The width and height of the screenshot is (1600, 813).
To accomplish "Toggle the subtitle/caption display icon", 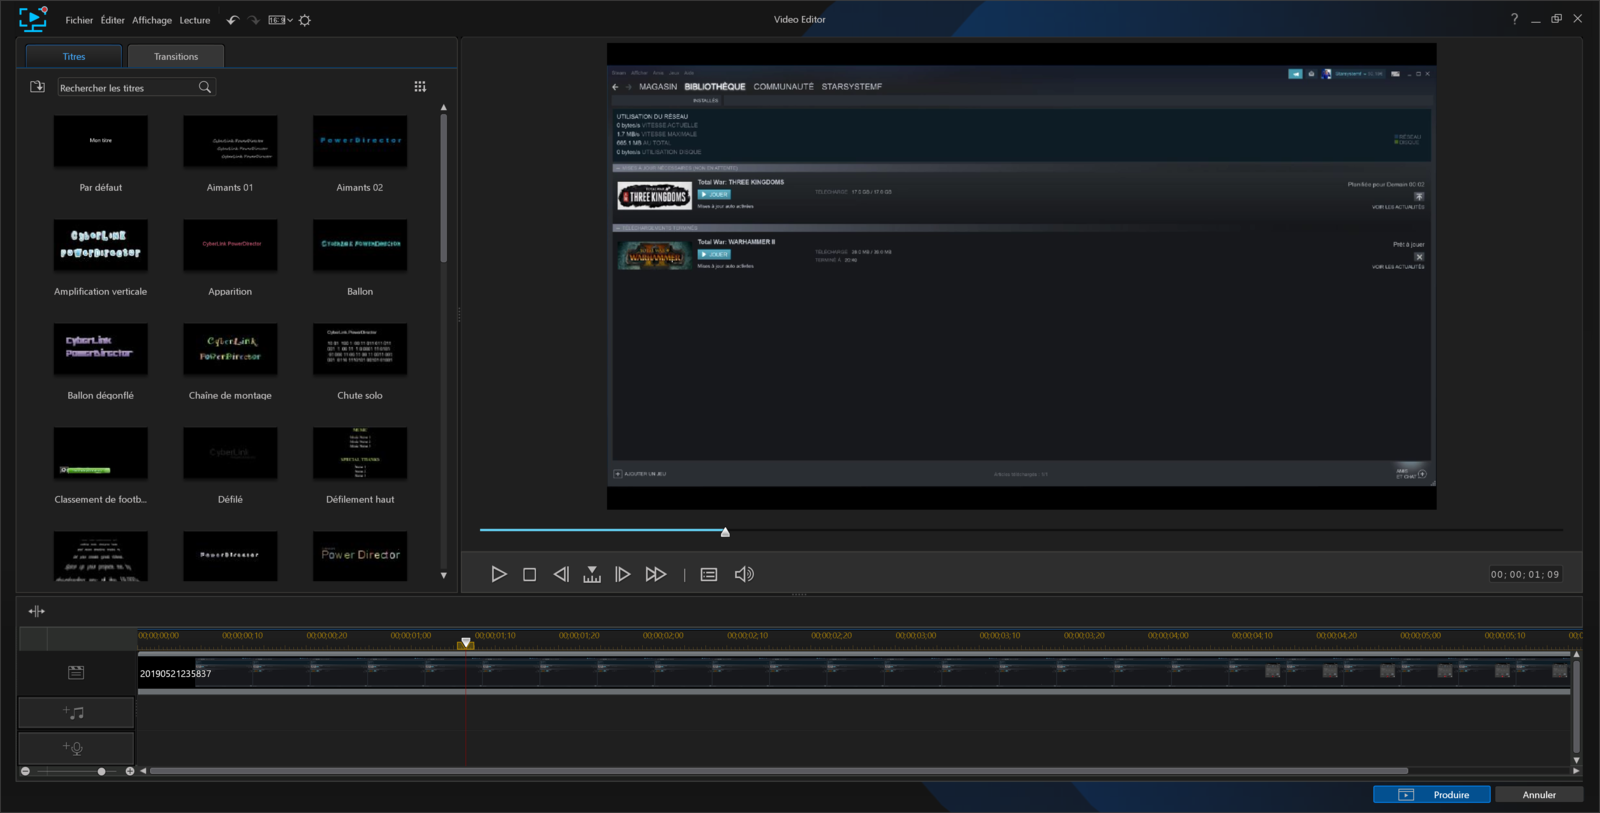I will (x=709, y=574).
